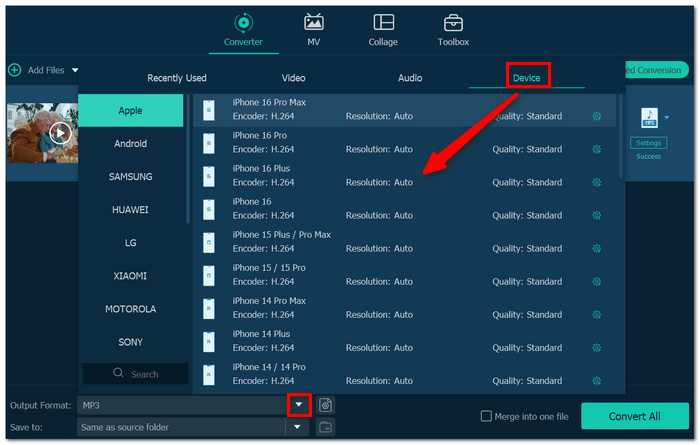
Task: Open output folder icon beside Save to
Action: click(x=325, y=427)
